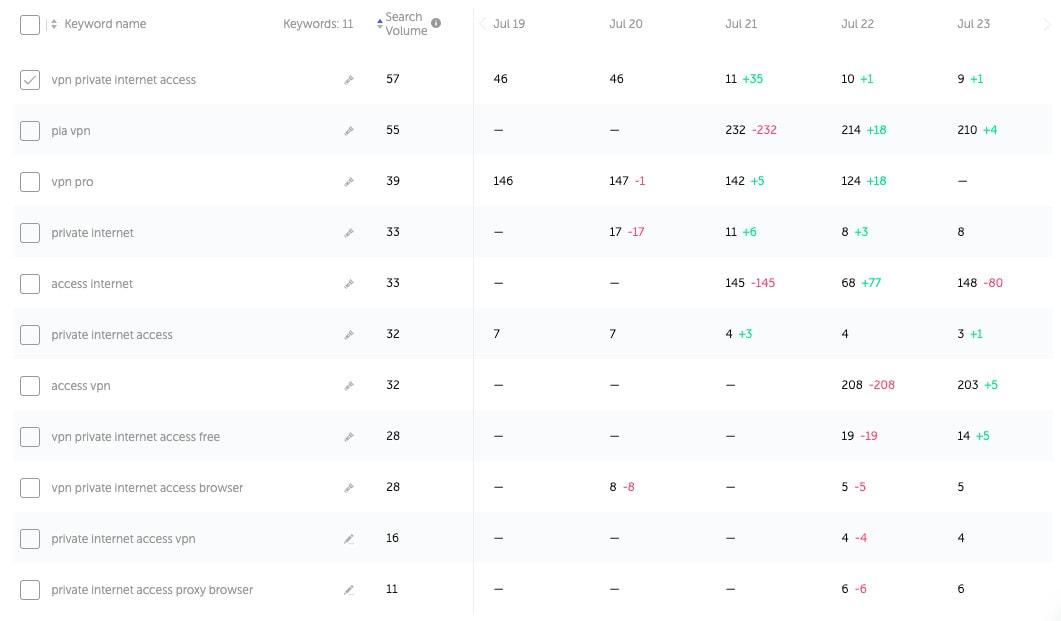Click 'vpn private internet access browser' keyword text
Image resolution: width=1061 pixels, height=621 pixels.
[x=147, y=488]
